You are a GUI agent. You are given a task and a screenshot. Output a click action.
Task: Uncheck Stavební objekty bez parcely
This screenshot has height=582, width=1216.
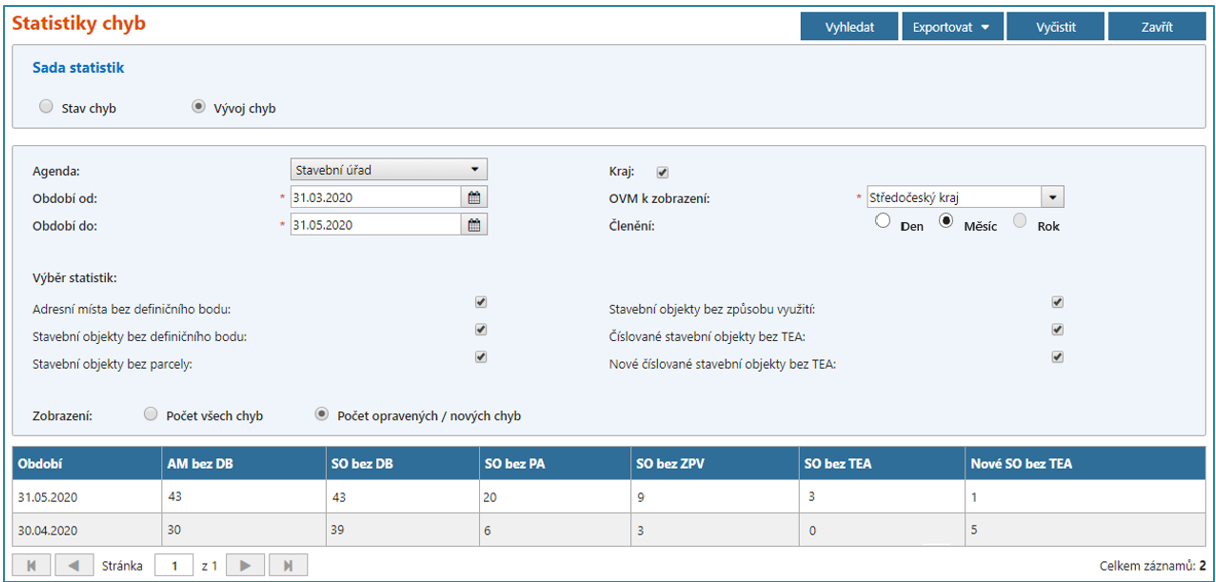(481, 357)
